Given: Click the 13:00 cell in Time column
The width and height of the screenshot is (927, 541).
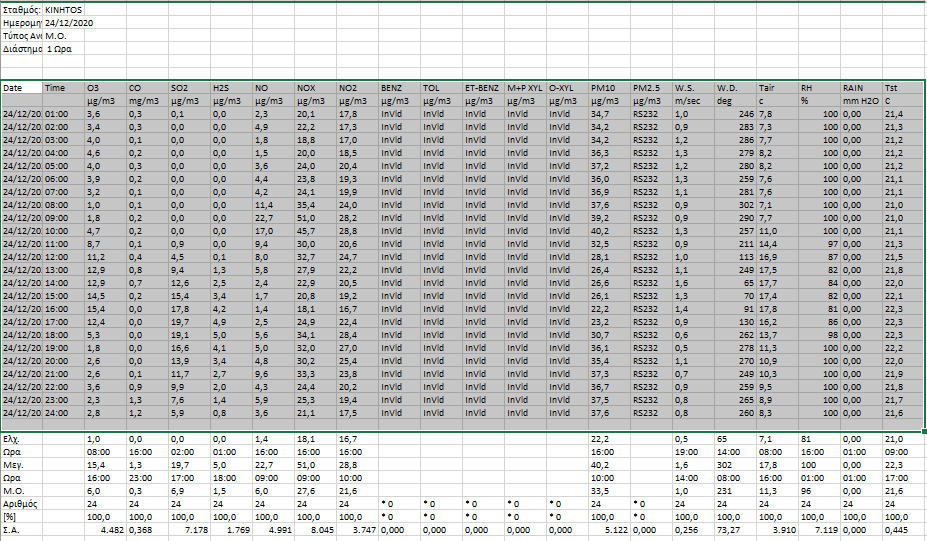Looking at the screenshot, I should tap(63, 269).
